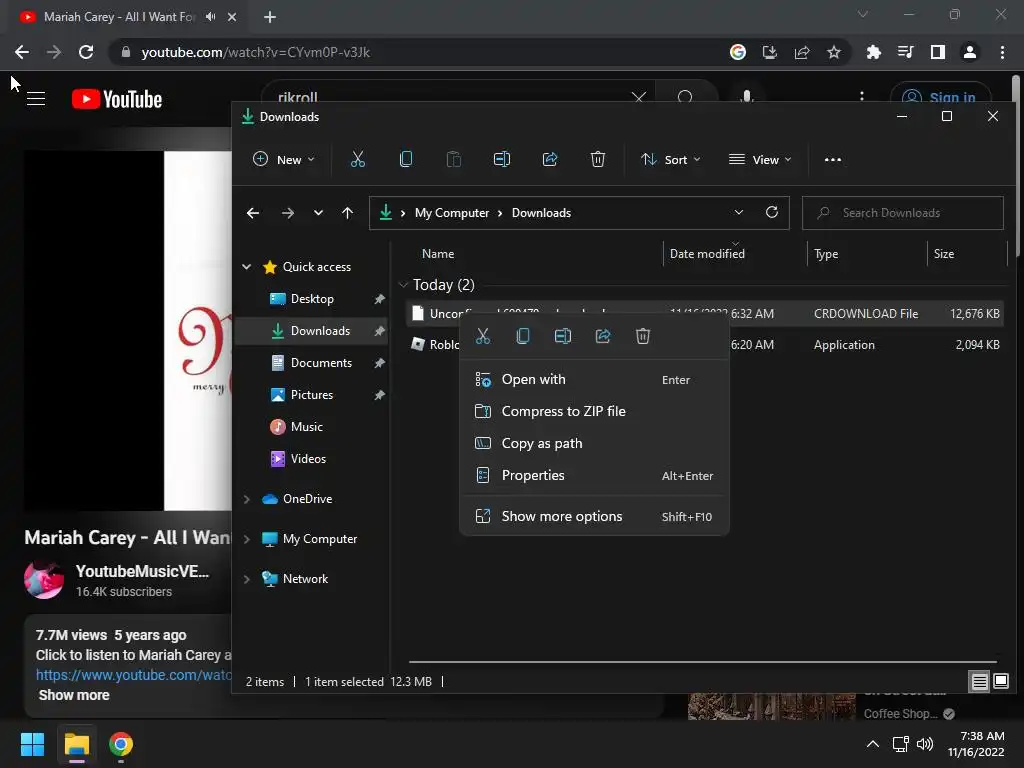Click My Computer in address breadcrumb
Image resolution: width=1024 pixels, height=768 pixels.
pos(452,213)
